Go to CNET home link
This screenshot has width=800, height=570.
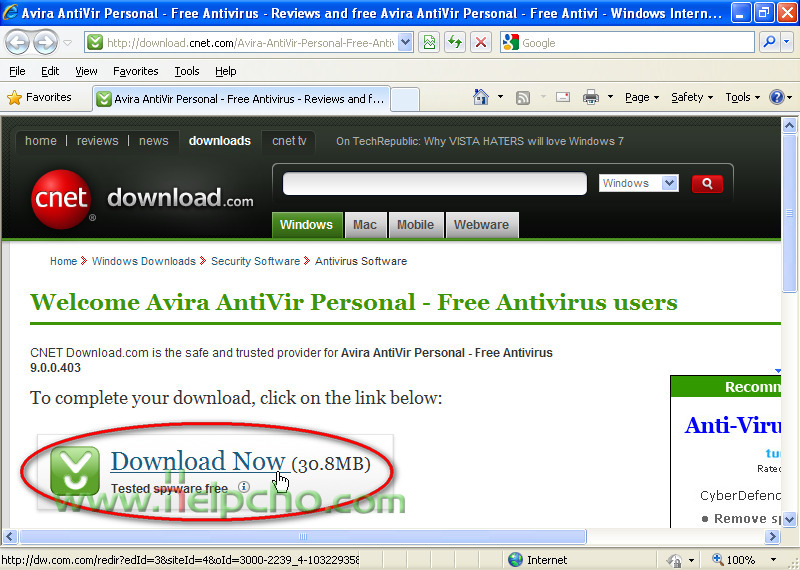[41, 141]
